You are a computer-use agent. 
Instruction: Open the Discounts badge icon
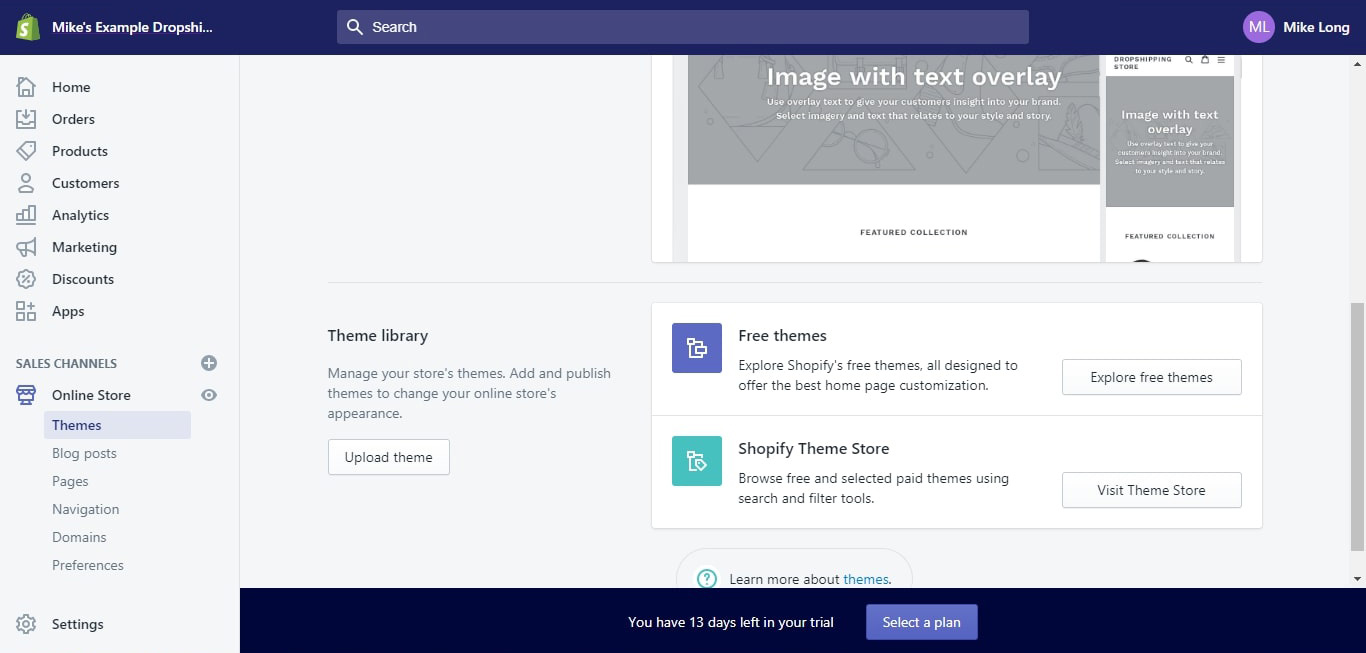[26, 279]
